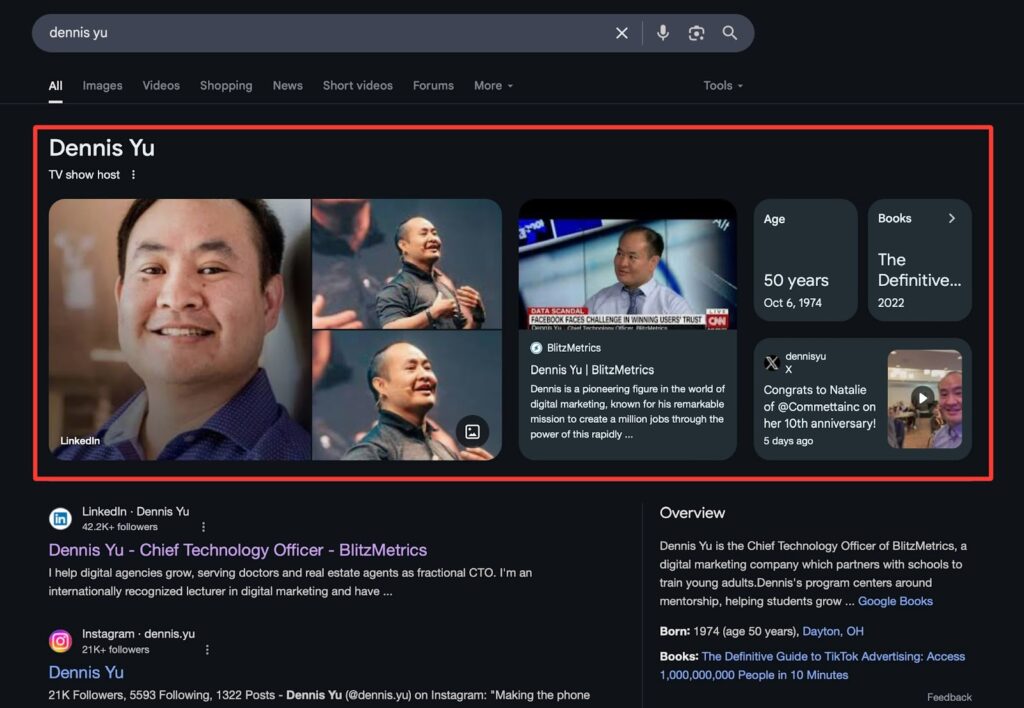Click the 'dennisyu' handle on X card

click(x=805, y=356)
